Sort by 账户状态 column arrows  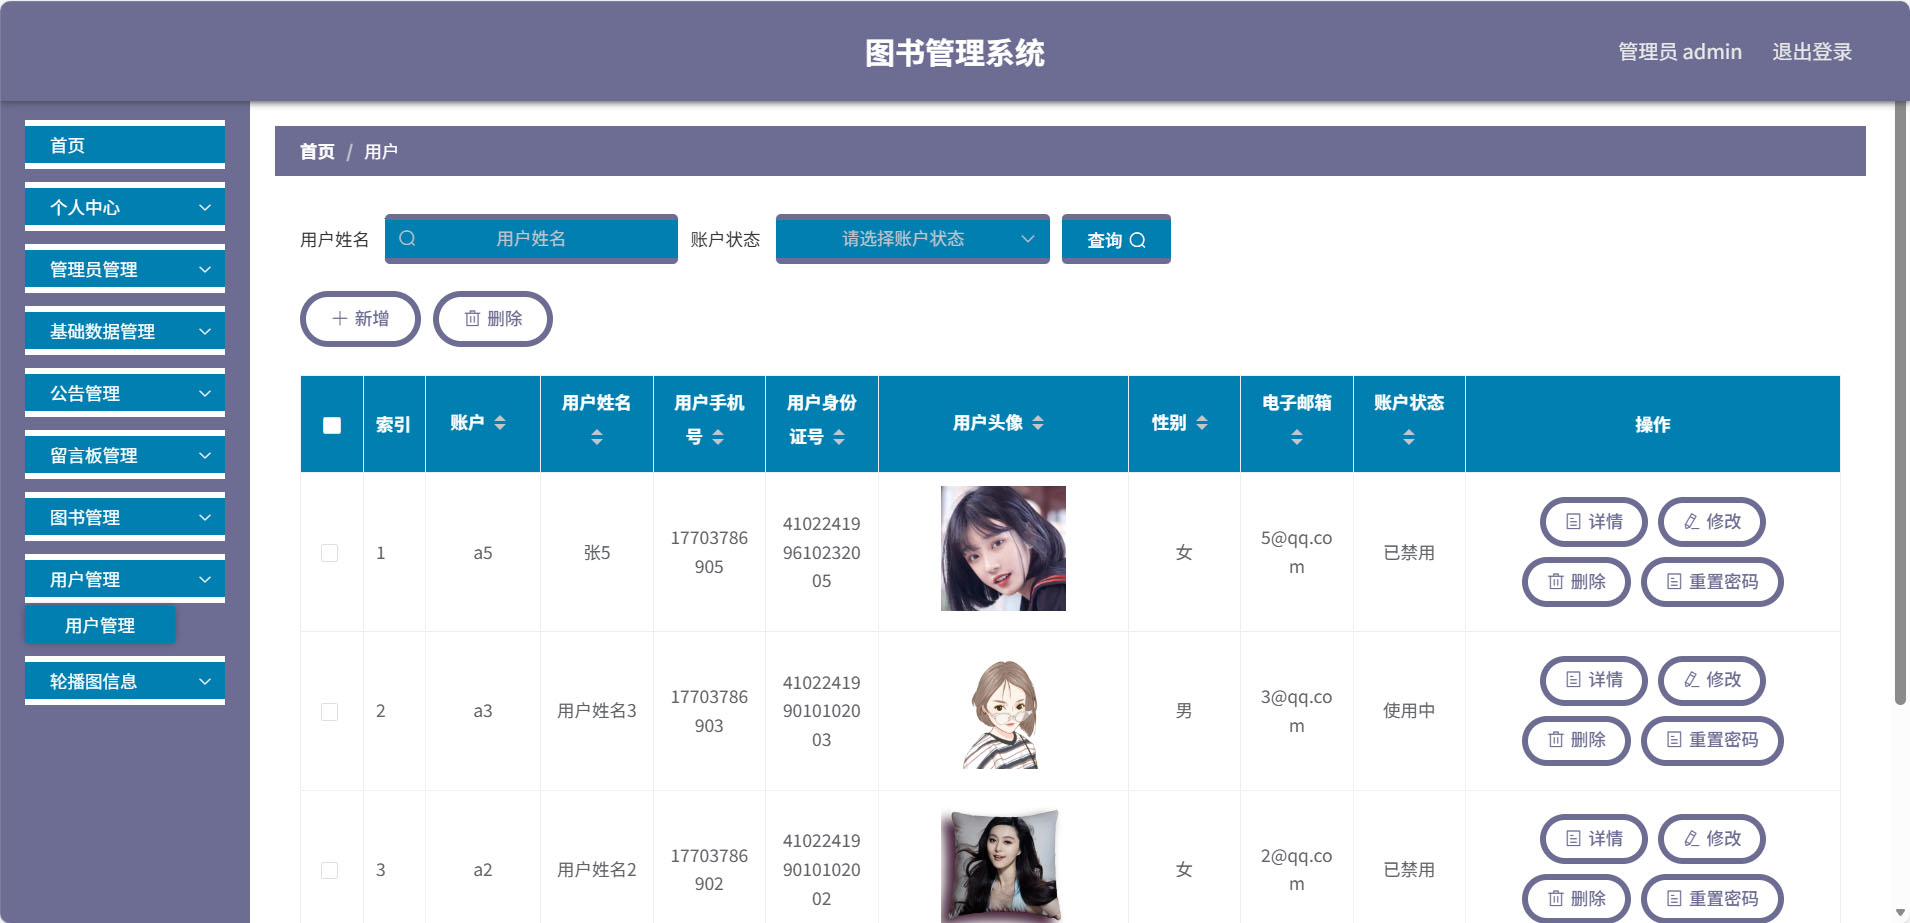tap(1409, 437)
